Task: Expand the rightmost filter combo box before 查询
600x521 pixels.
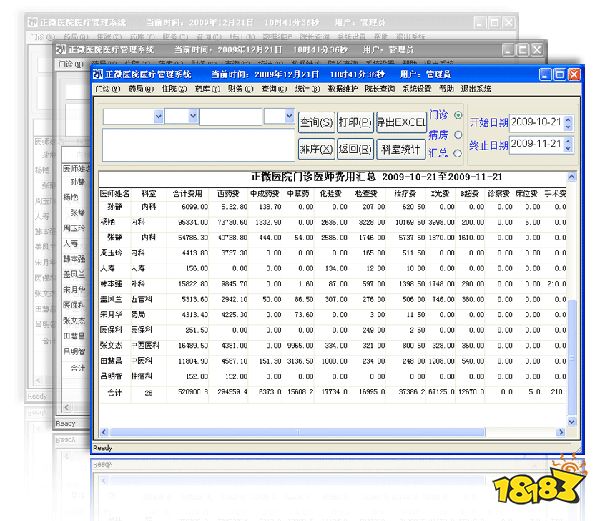Action: tap(288, 117)
